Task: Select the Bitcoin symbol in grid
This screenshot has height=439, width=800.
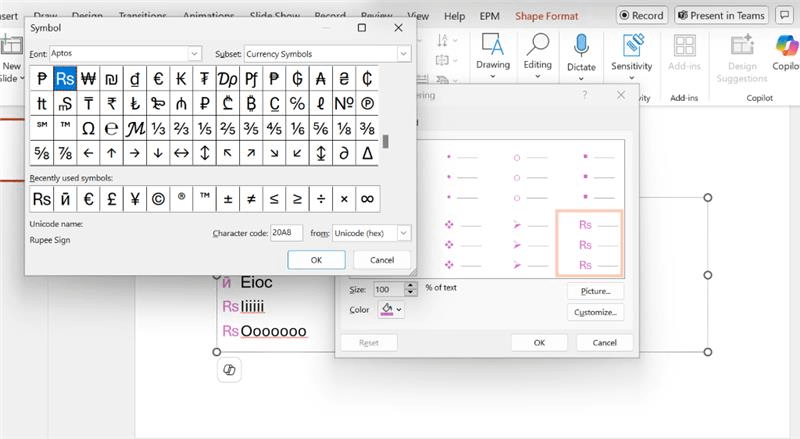Action: click(251, 104)
